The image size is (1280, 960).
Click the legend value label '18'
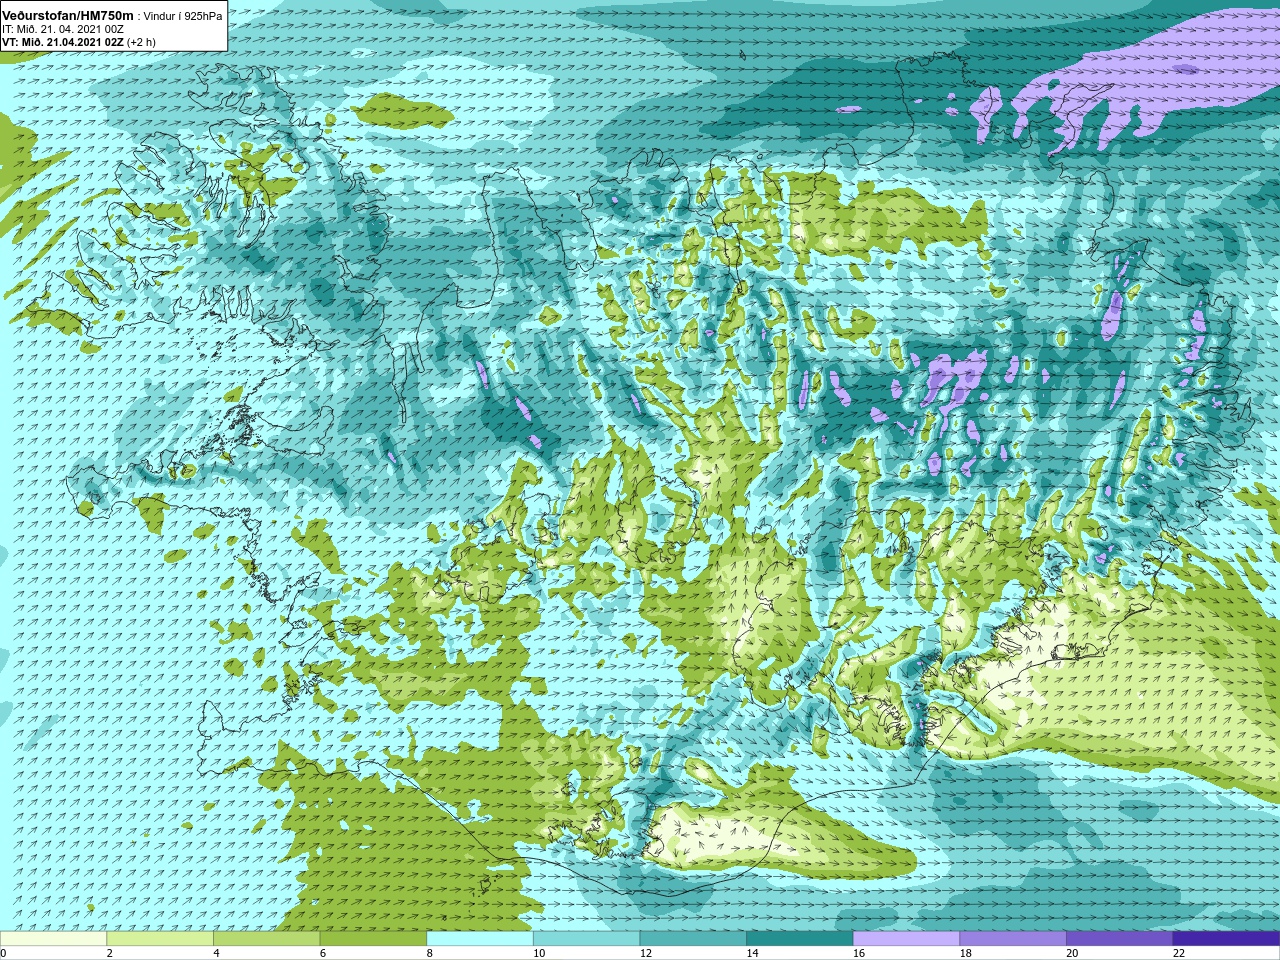[966, 953]
